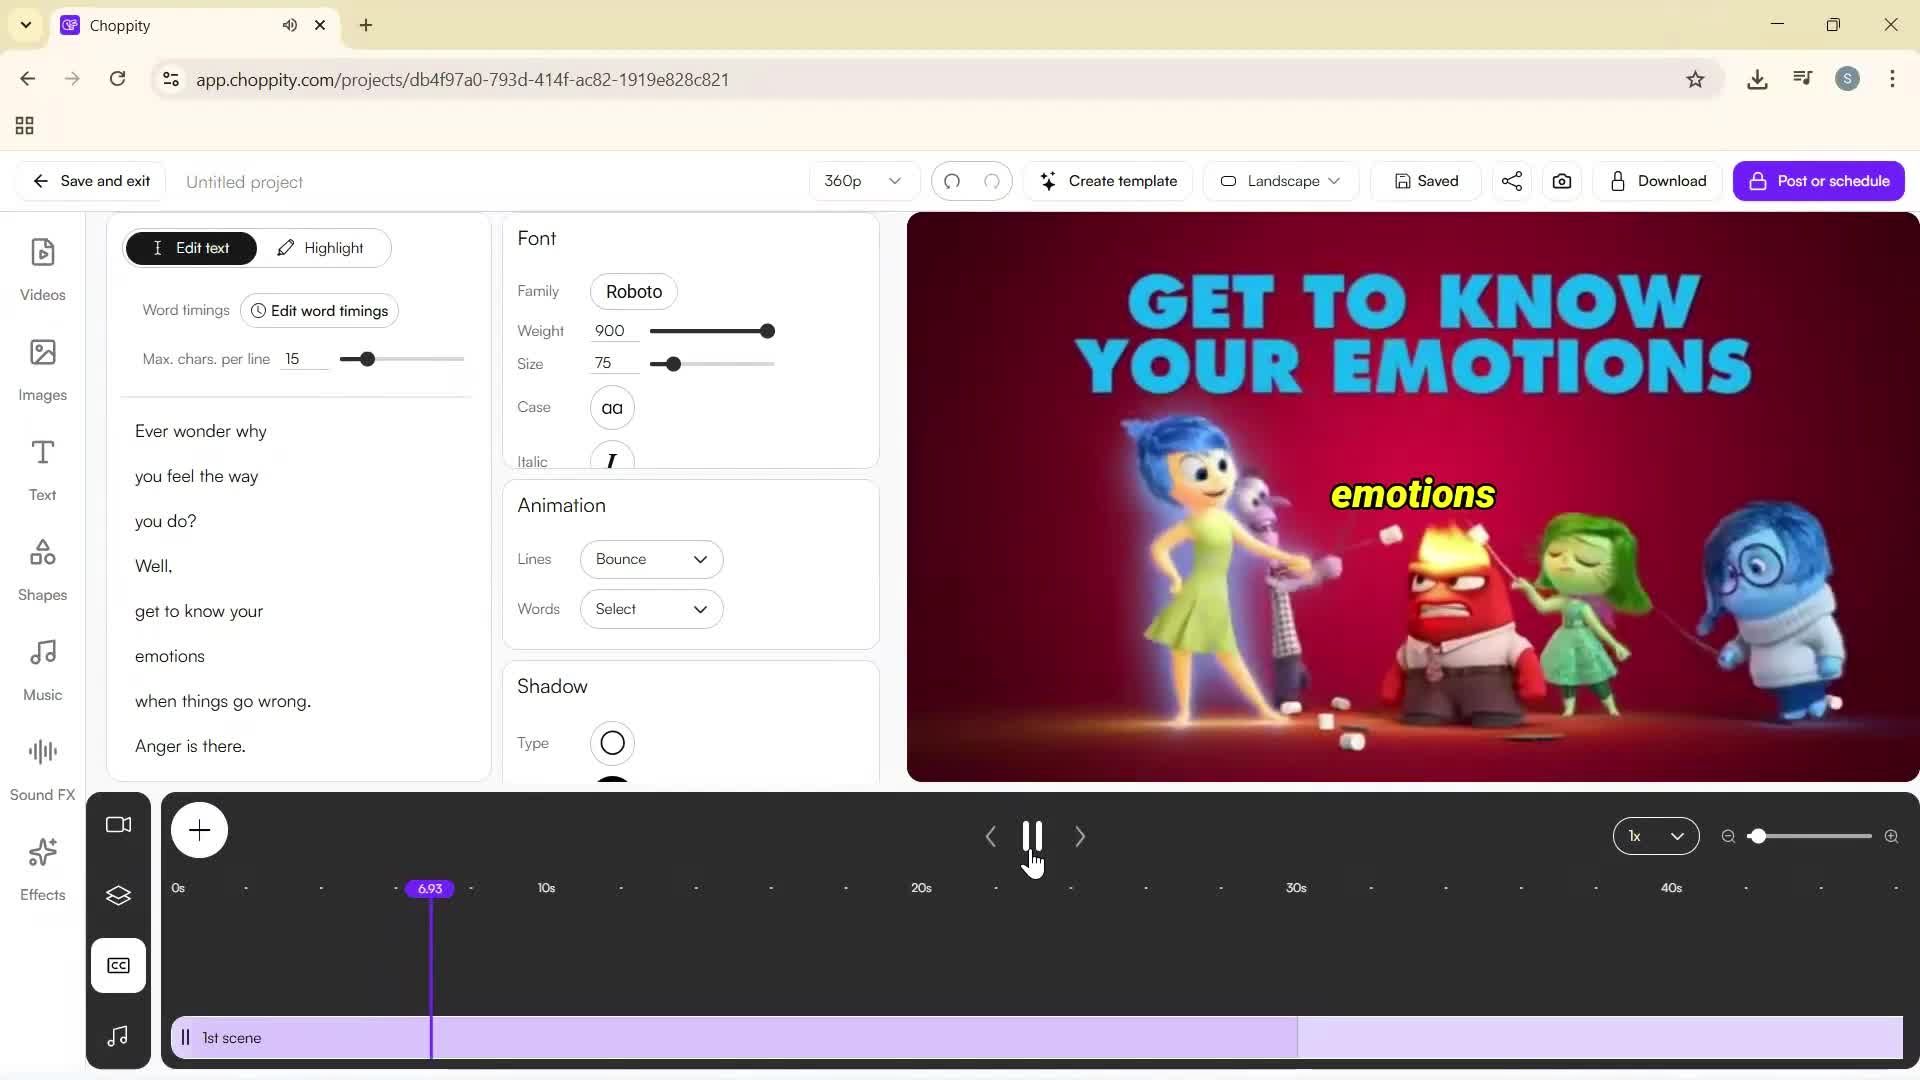Click Post or schedule

1818,181
